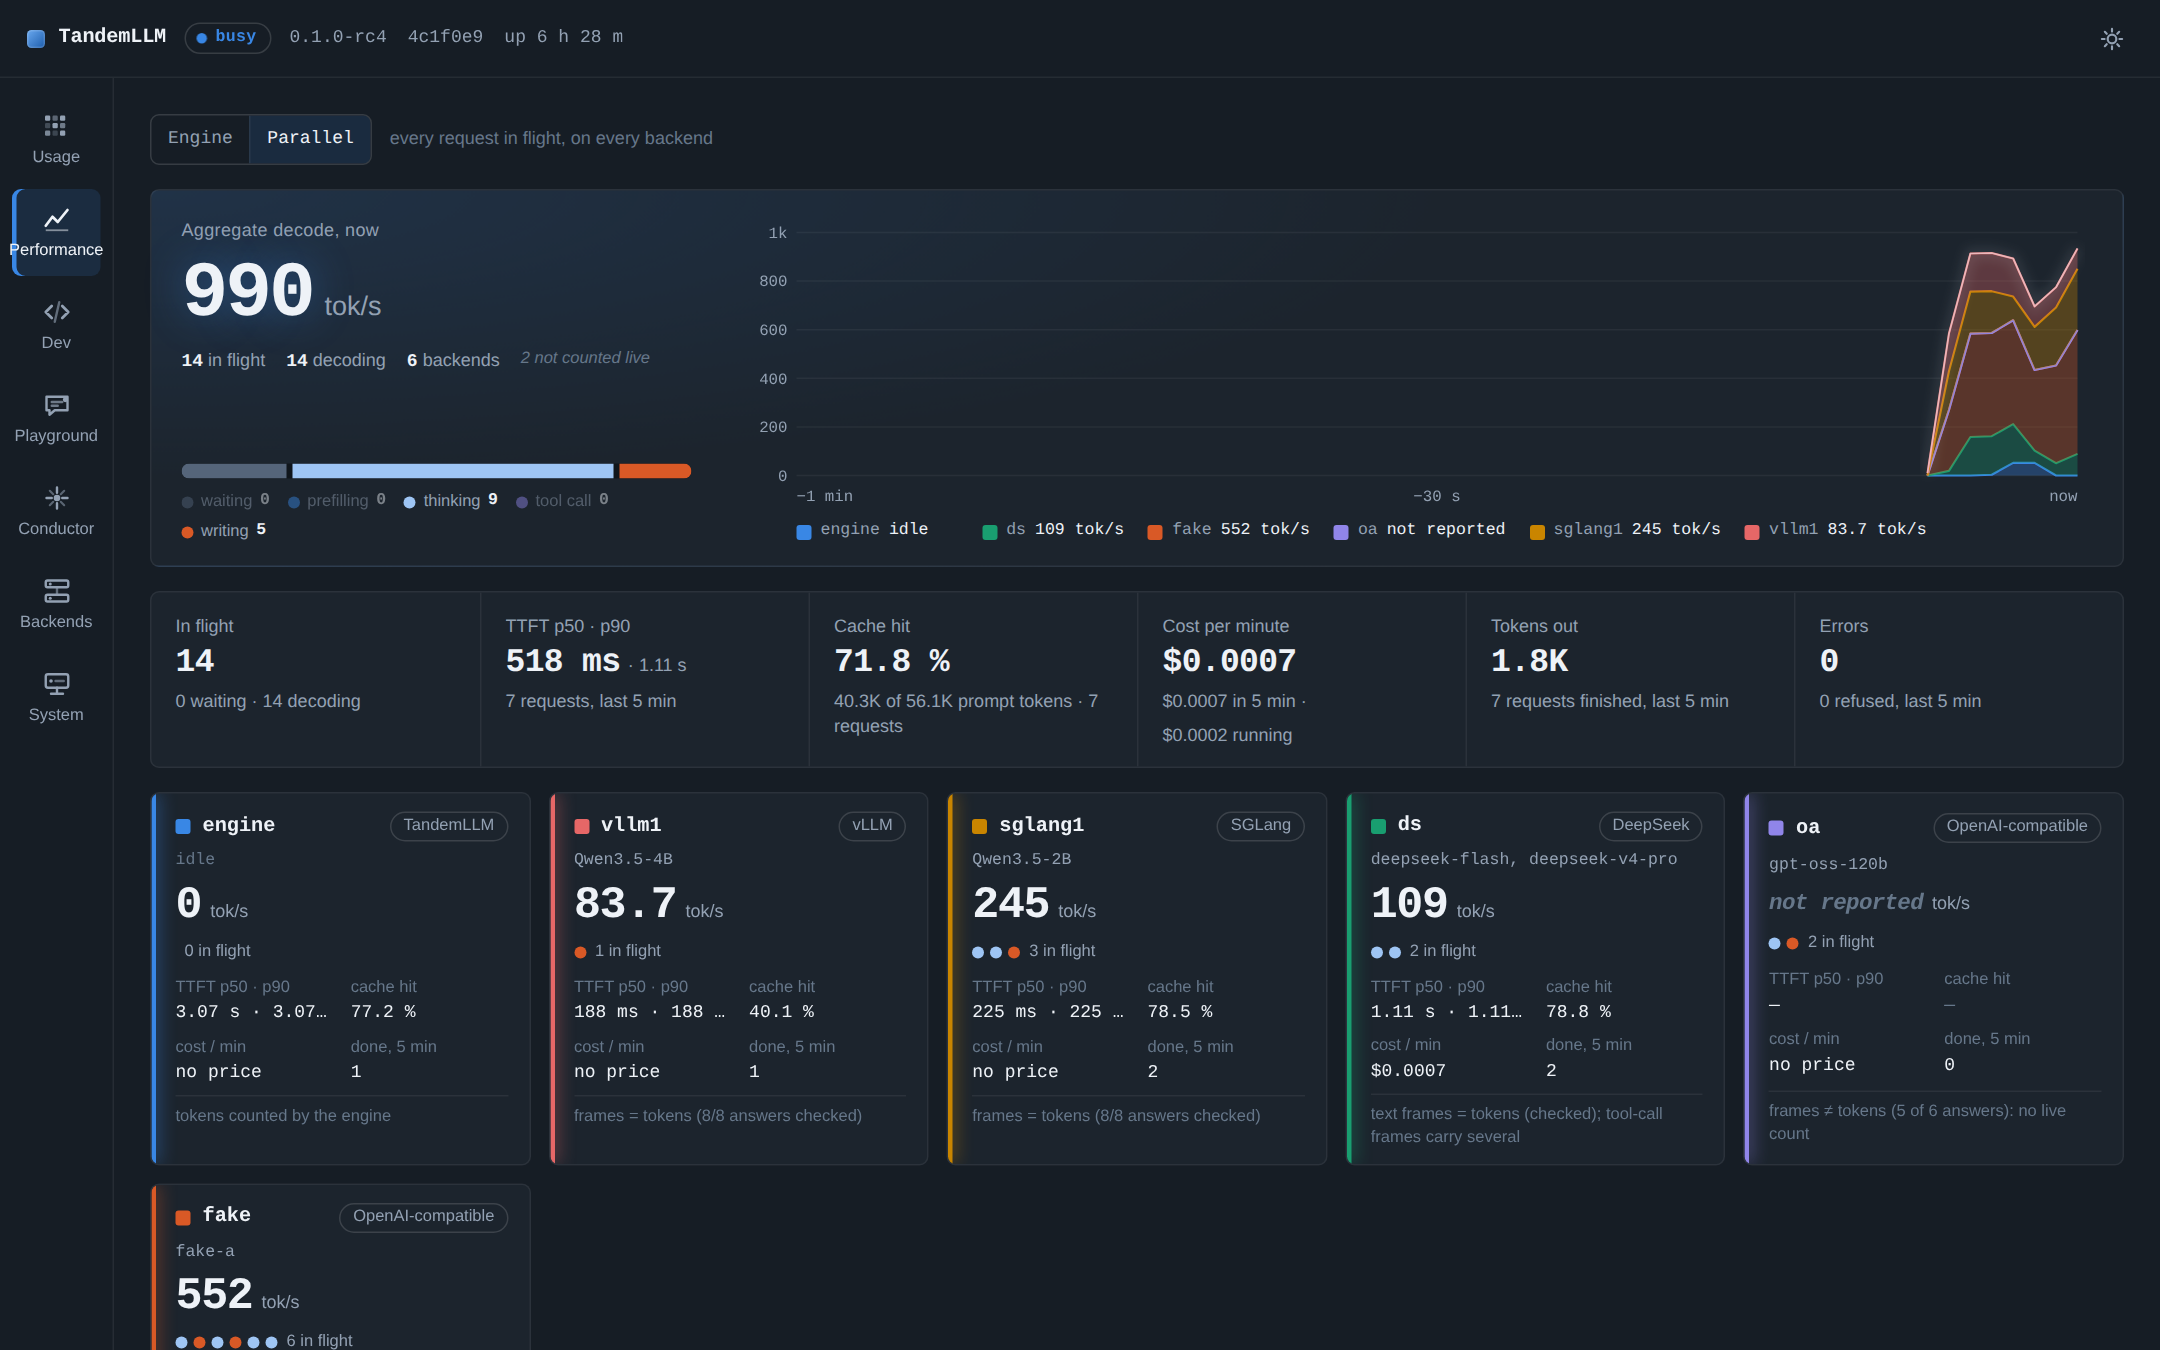Click the 990 tok/s aggregate decode figure

[281, 292]
